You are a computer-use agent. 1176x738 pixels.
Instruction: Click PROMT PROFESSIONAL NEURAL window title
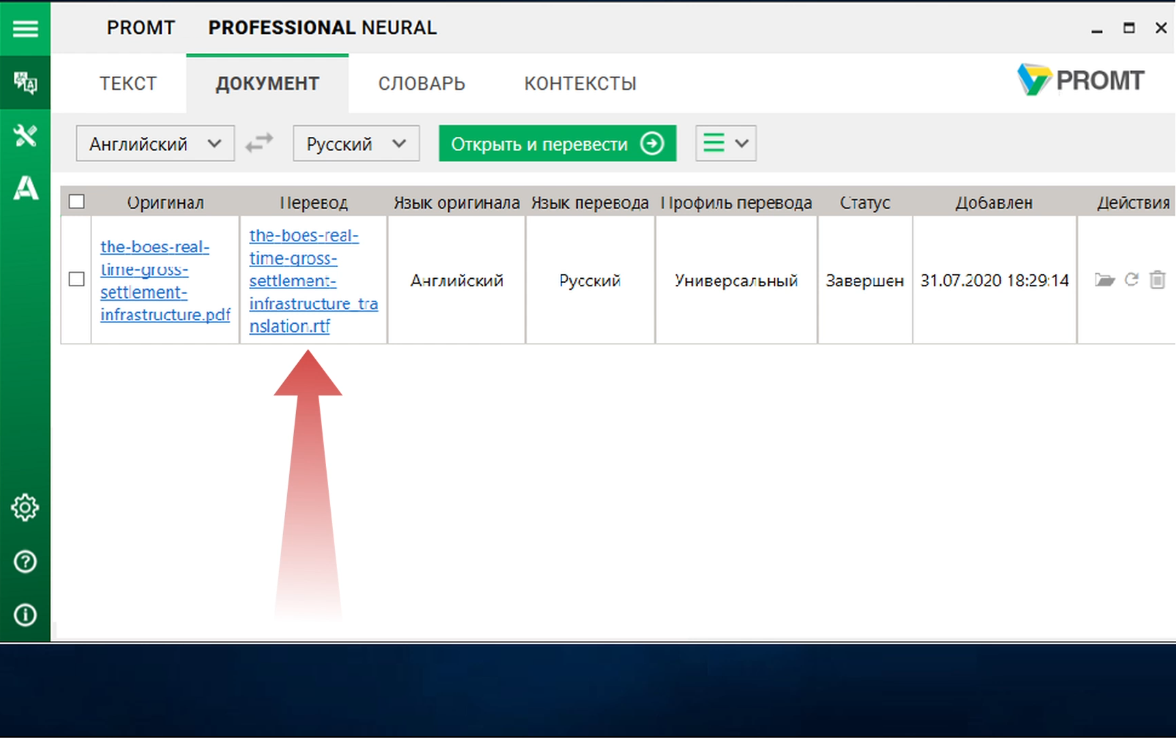(x=271, y=28)
